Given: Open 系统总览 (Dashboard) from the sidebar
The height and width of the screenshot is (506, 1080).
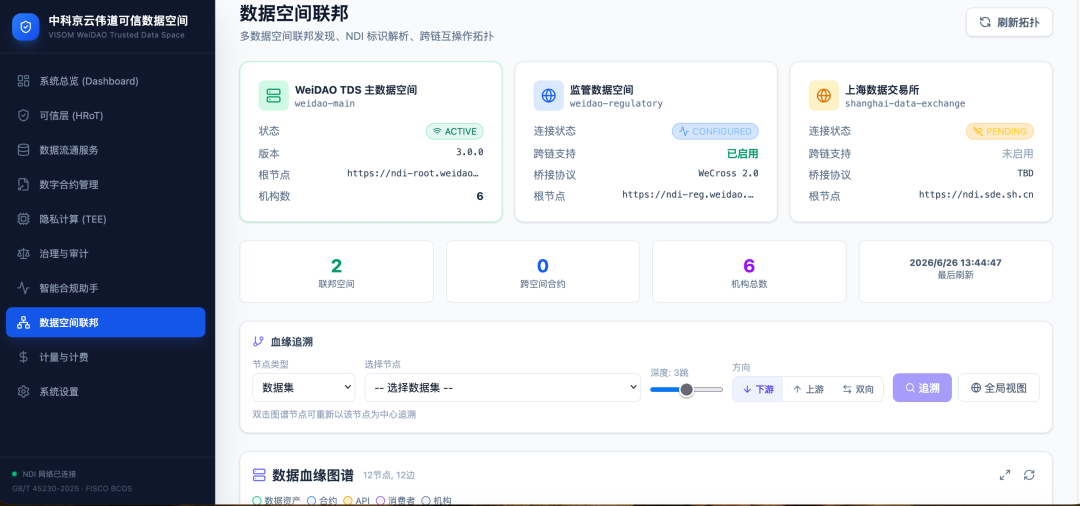Looking at the screenshot, I should point(105,81).
